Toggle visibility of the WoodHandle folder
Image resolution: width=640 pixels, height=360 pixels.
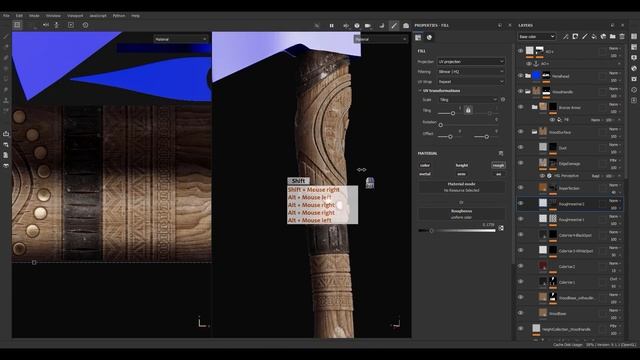(520, 91)
